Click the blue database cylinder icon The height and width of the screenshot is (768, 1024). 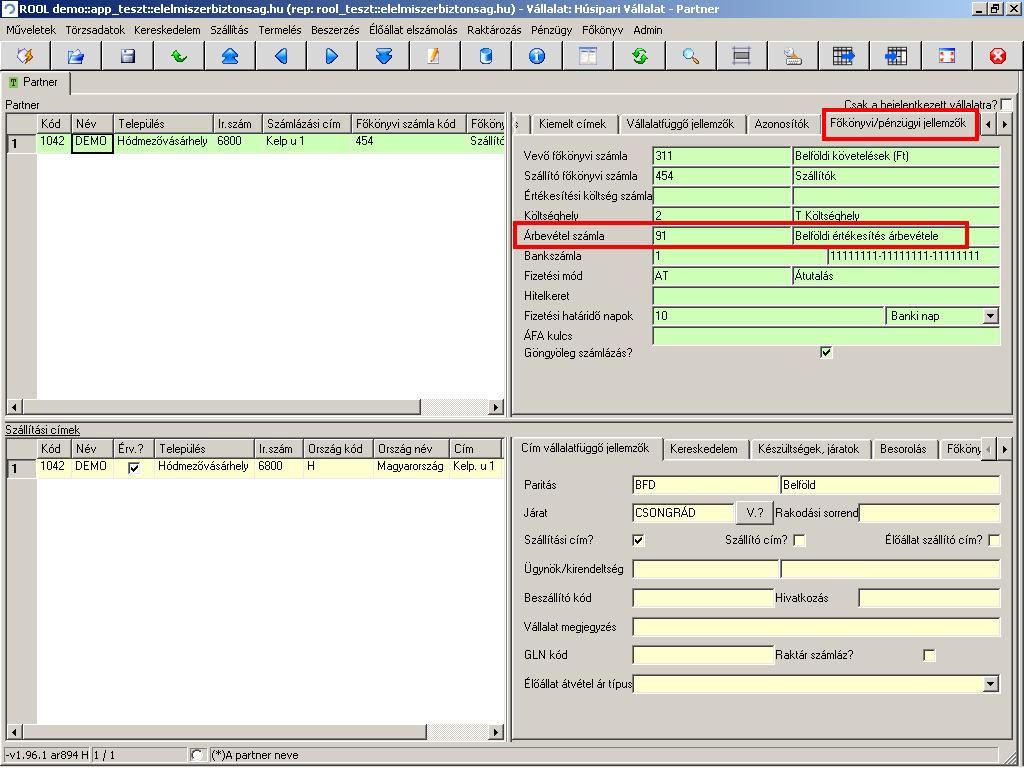pos(485,56)
